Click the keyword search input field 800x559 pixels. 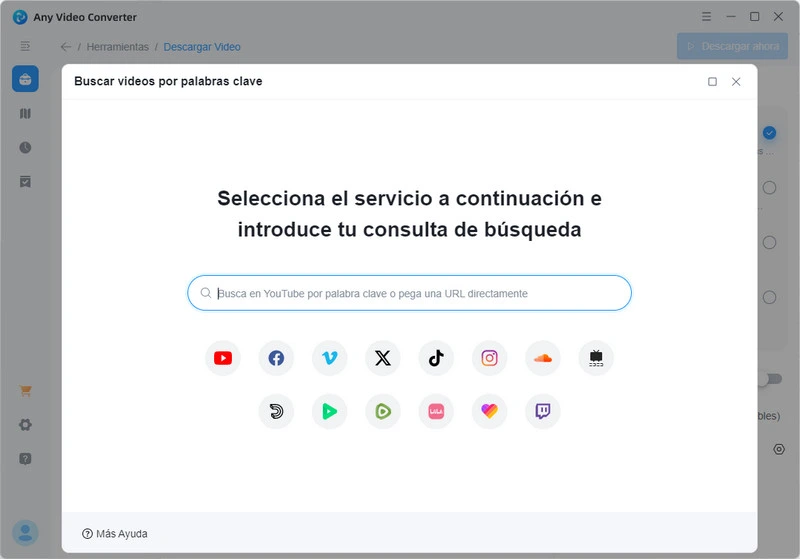coord(409,293)
